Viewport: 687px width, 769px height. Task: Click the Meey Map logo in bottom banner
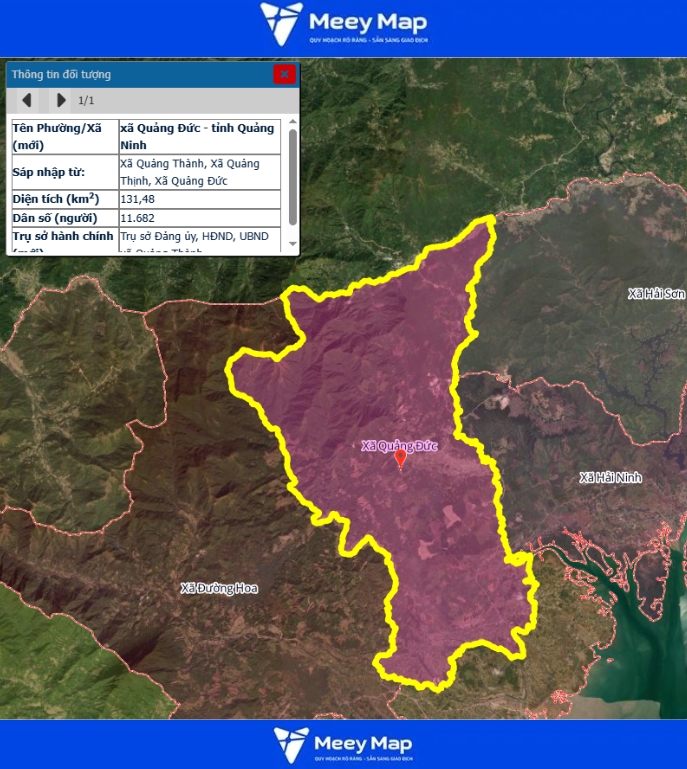[x=343, y=743]
